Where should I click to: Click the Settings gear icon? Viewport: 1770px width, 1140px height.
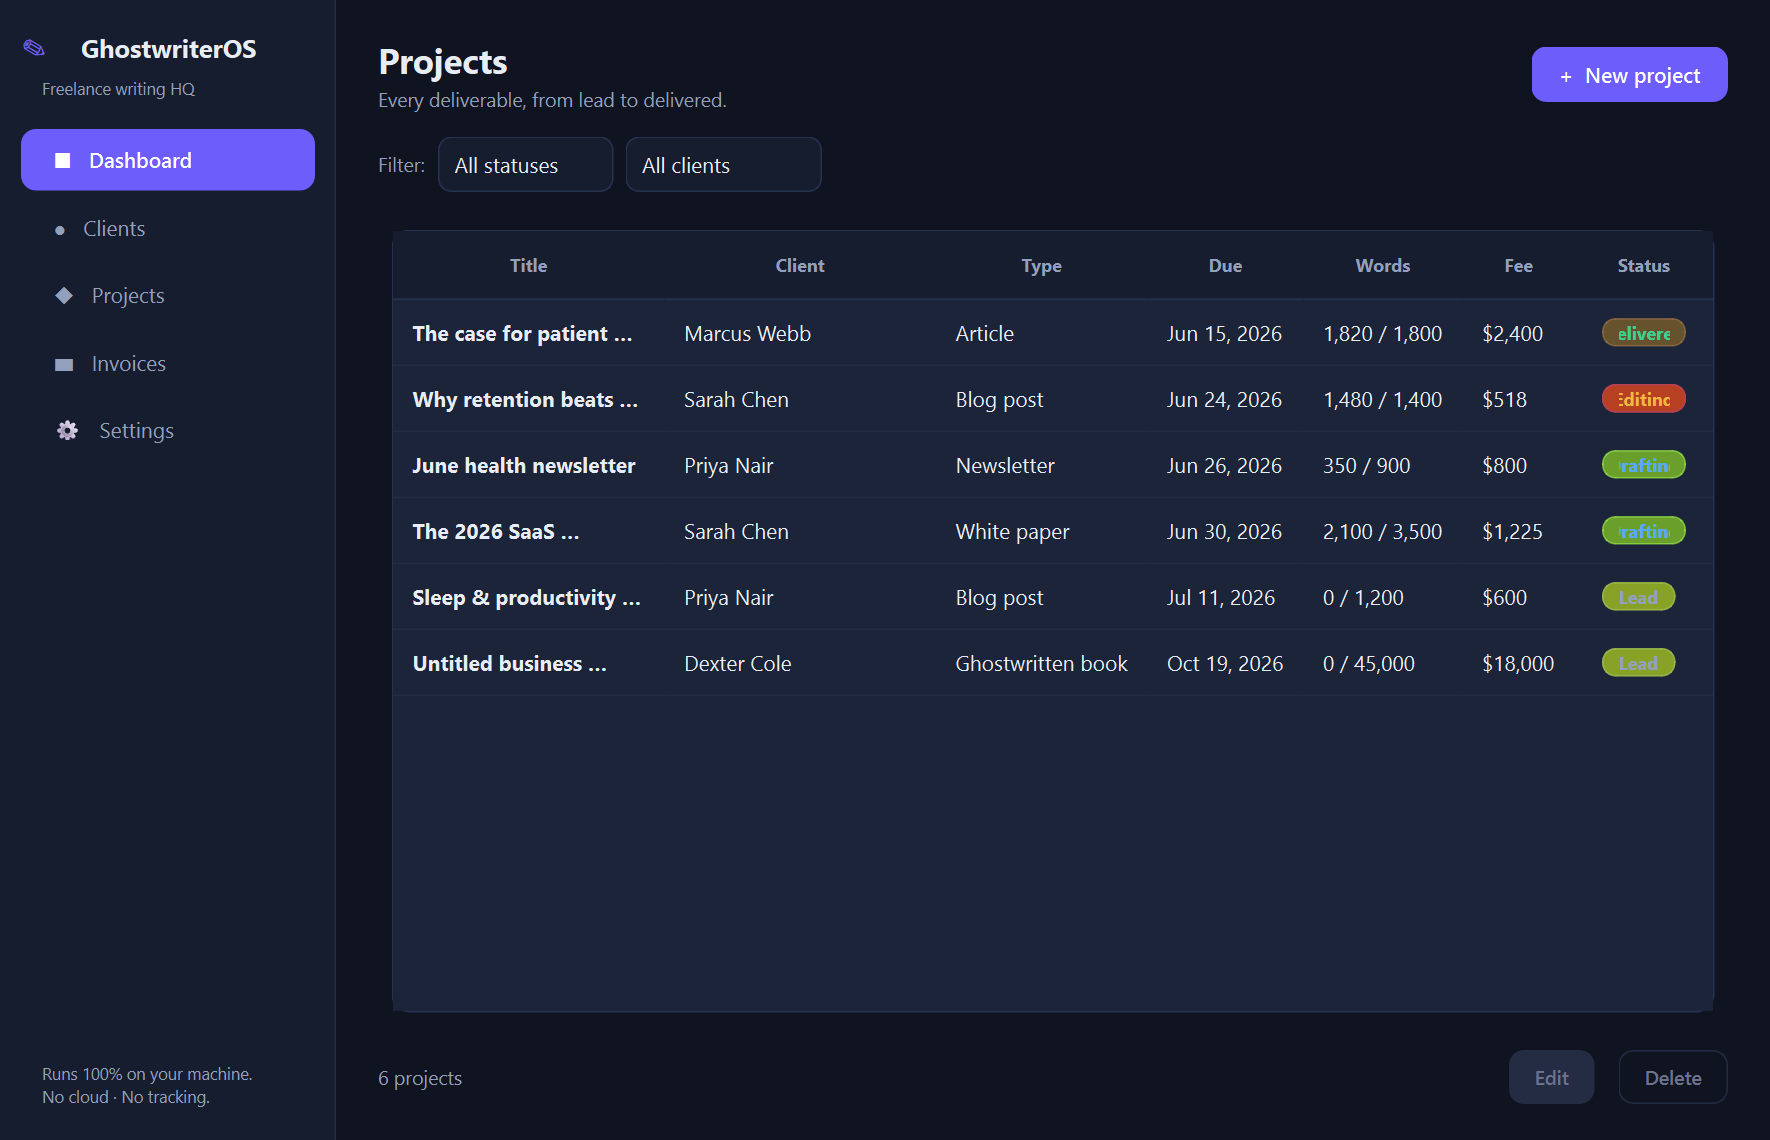pos(67,430)
